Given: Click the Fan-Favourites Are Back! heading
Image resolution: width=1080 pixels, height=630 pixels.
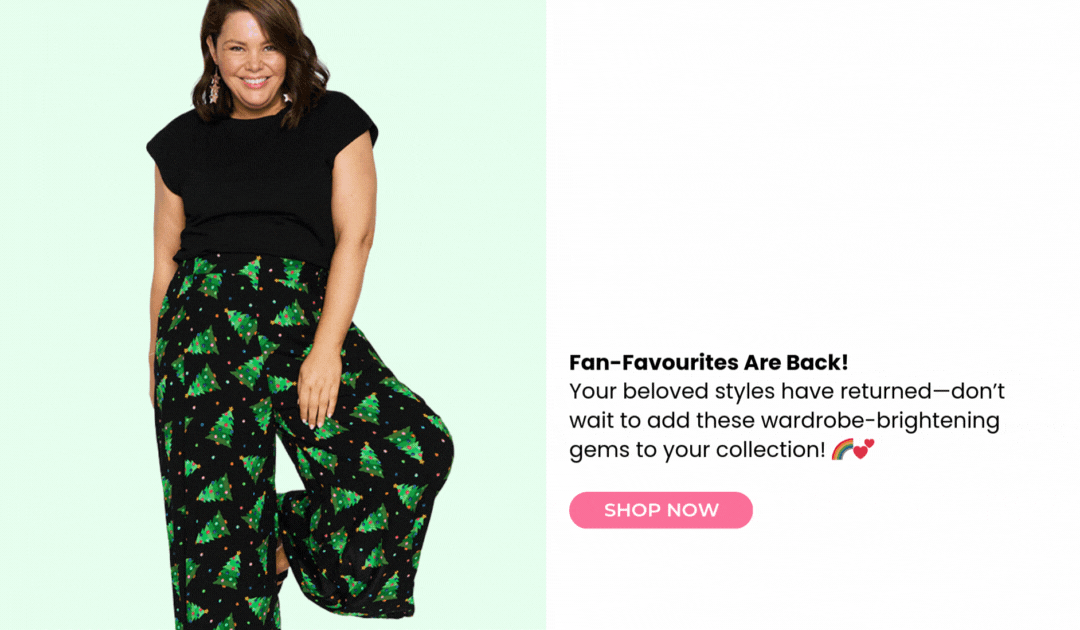Looking at the screenshot, I should click(708, 362).
